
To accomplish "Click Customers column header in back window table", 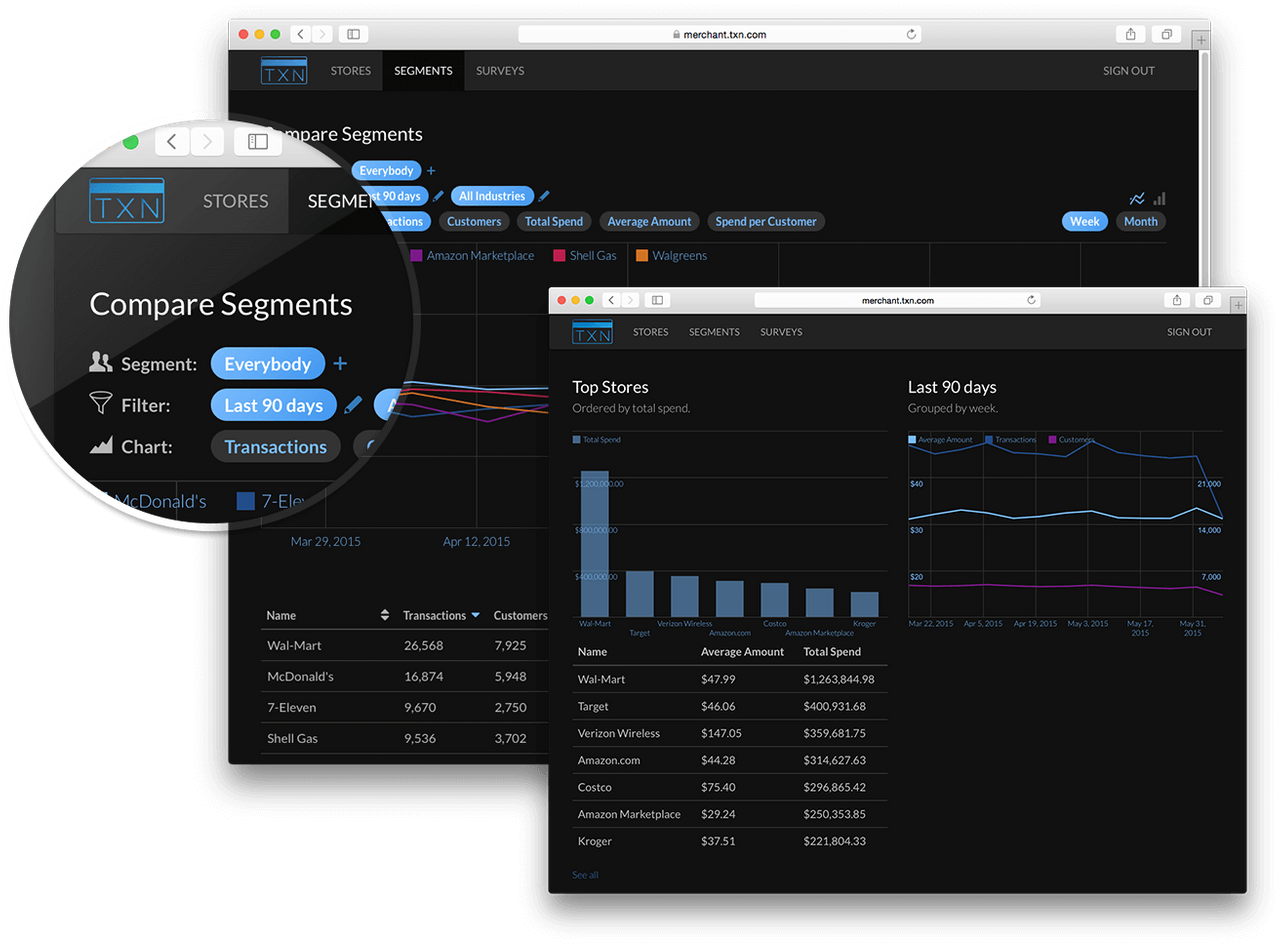I will (x=520, y=616).
